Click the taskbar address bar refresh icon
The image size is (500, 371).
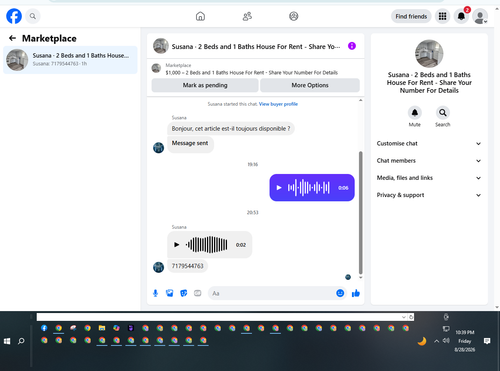click(411, 317)
